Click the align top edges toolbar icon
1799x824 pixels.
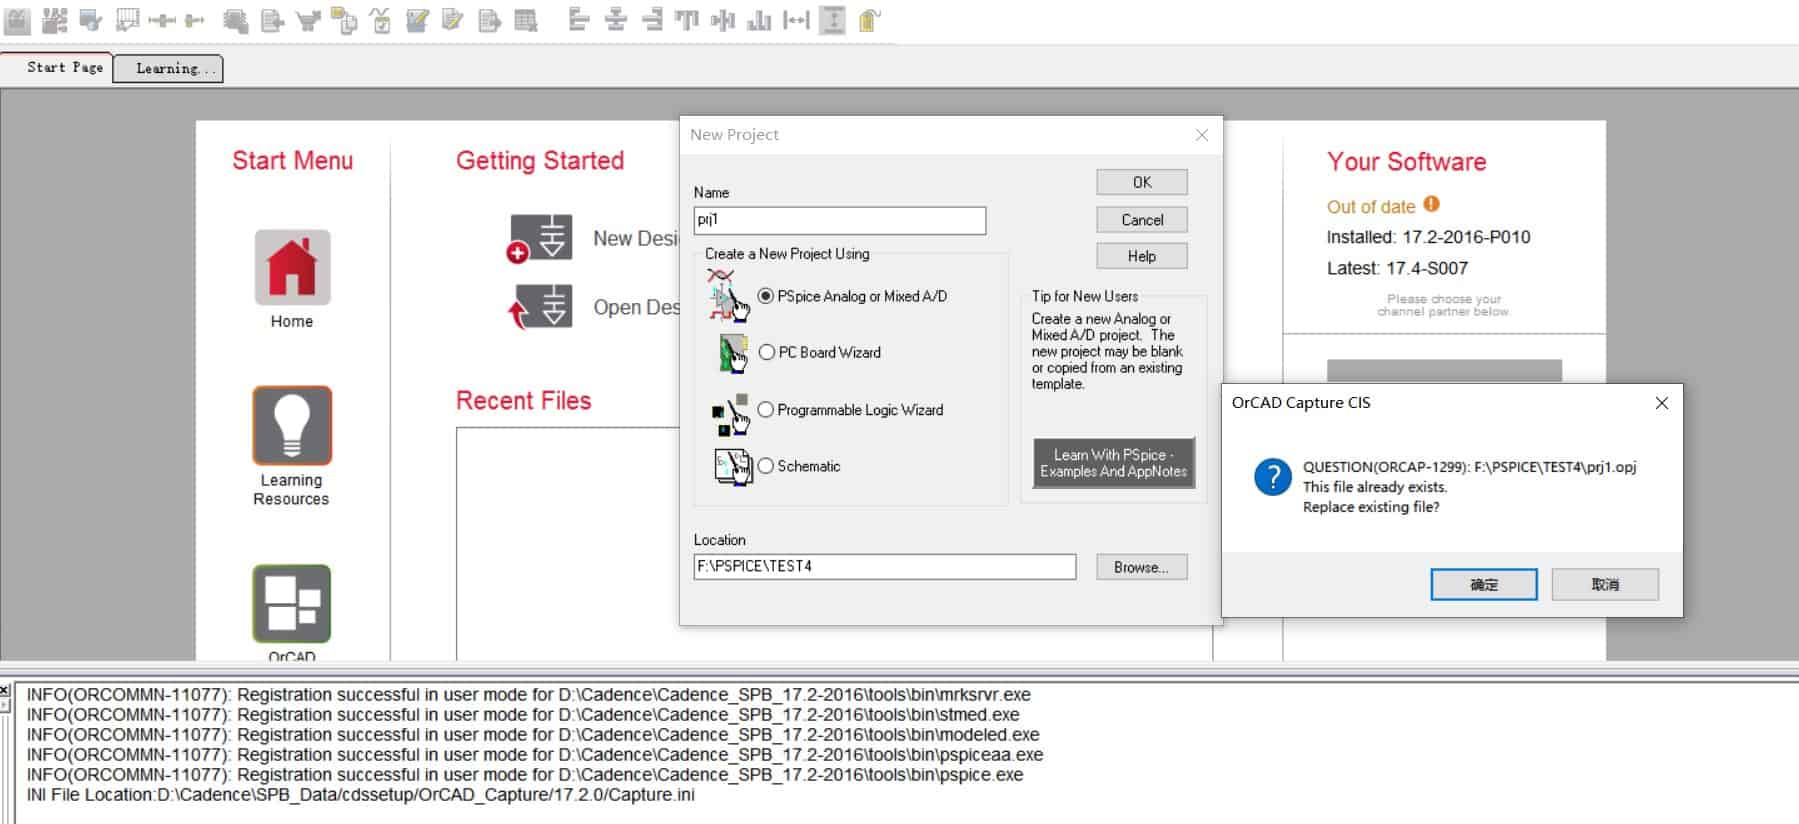687,20
